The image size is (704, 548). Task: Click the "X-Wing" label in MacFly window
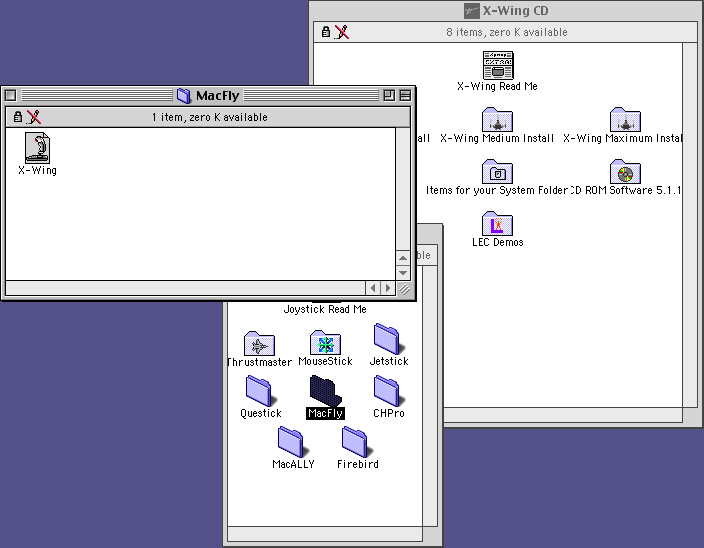coord(37,171)
